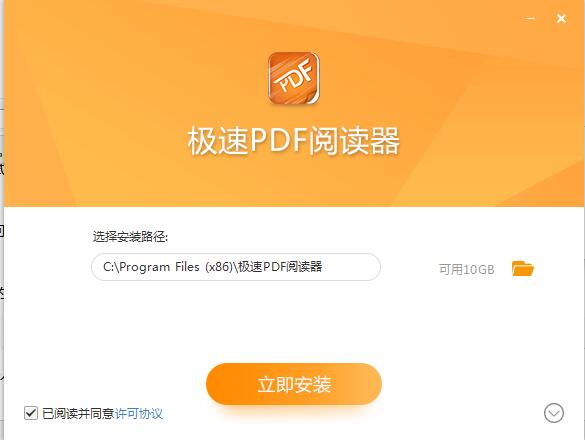Click C:\Program Files text in path box

coord(151,267)
